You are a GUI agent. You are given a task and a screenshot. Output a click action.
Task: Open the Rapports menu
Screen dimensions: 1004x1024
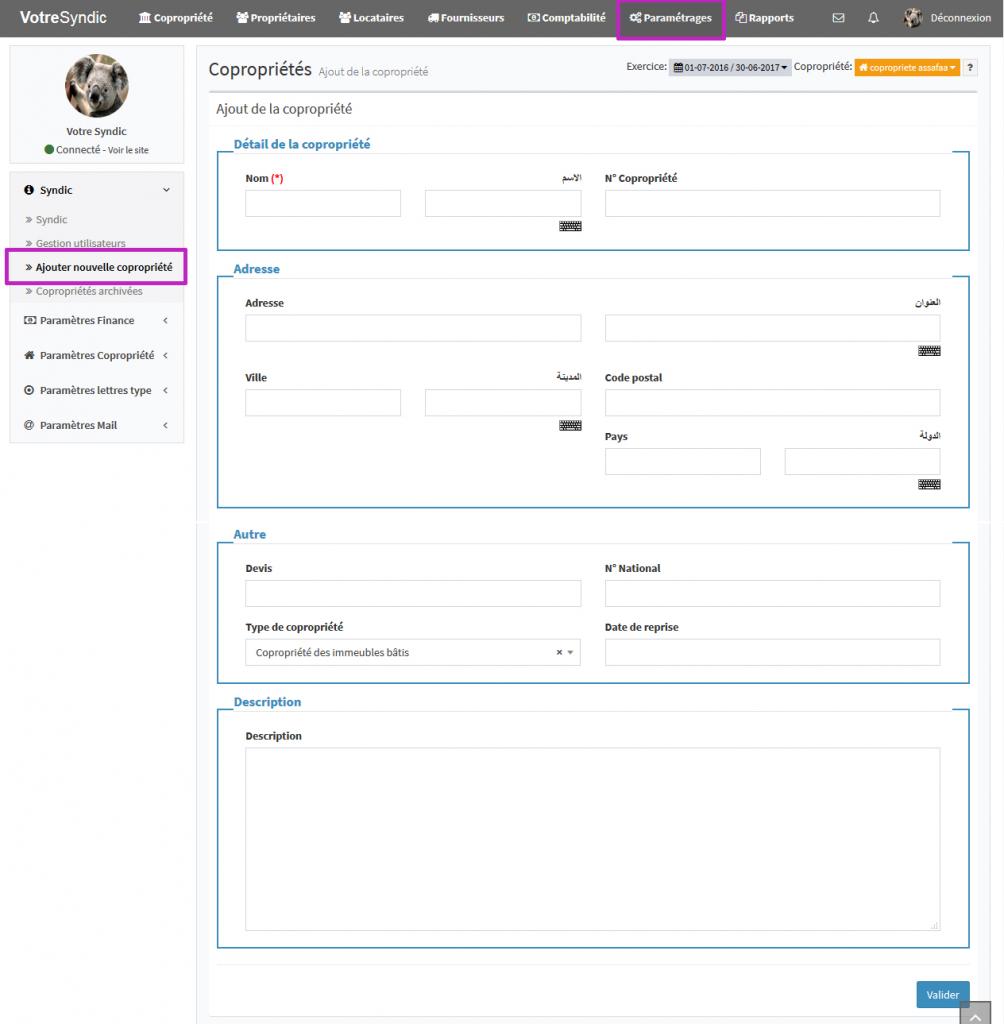tap(764, 18)
